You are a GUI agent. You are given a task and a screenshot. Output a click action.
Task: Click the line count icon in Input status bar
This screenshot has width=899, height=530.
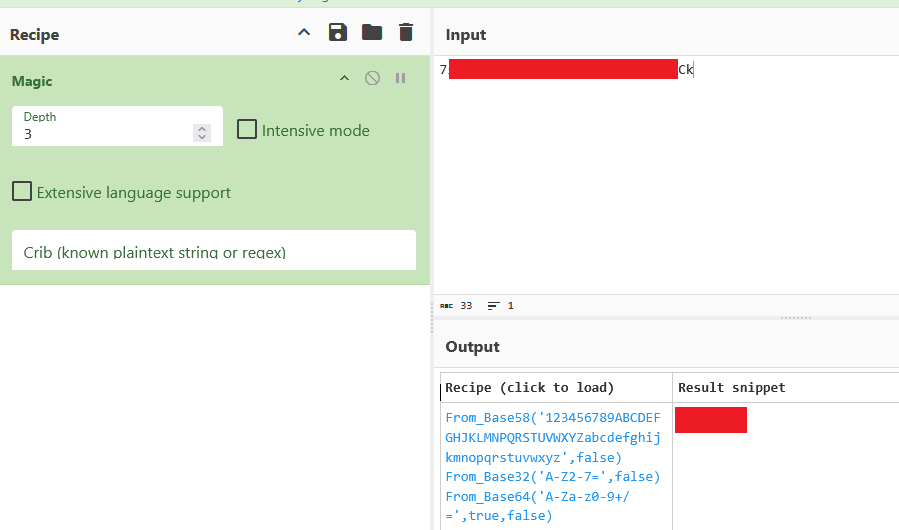[493, 306]
